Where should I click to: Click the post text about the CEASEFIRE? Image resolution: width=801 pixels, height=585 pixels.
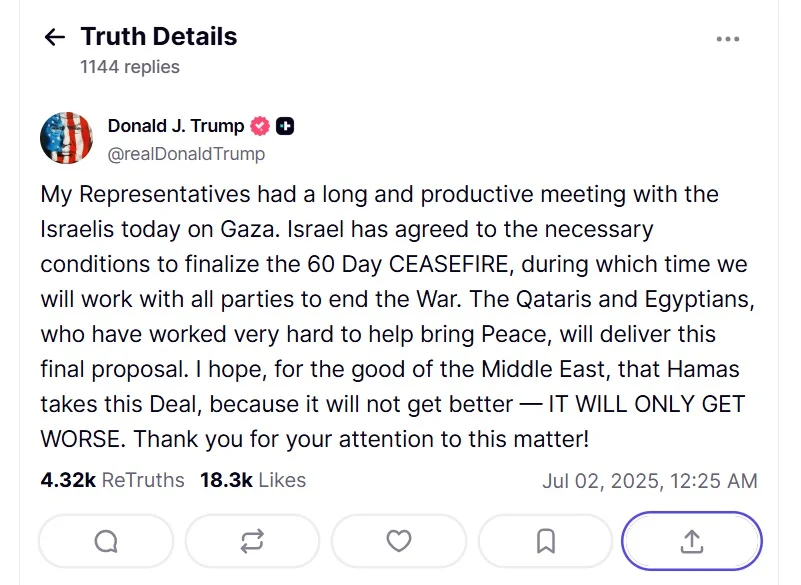pos(398,316)
